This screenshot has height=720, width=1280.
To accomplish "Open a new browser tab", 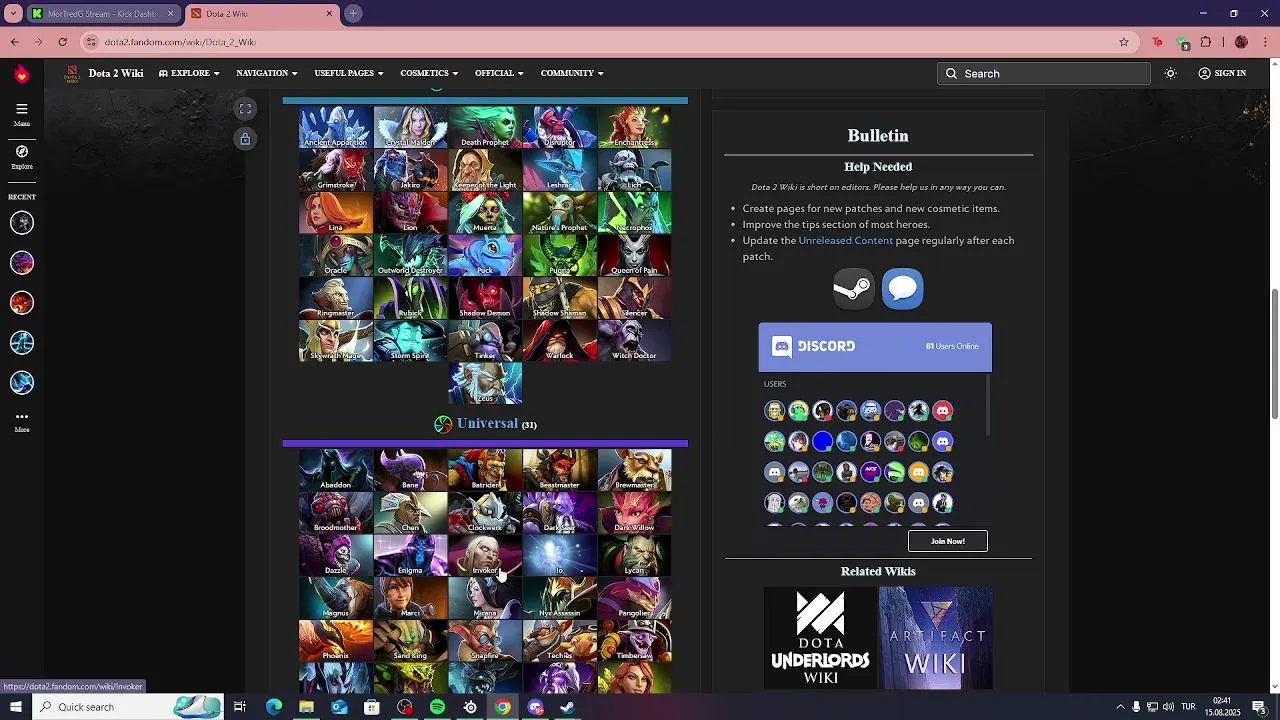I will tap(354, 13).
